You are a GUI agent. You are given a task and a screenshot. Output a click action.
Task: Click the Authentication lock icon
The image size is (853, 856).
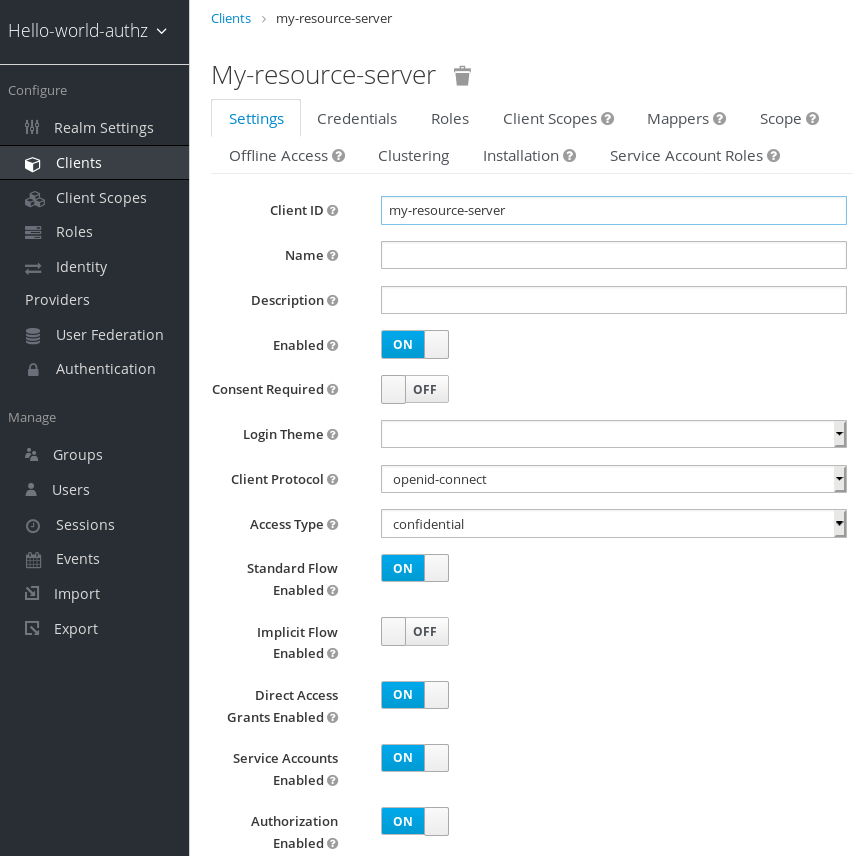click(x=34, y=370)
